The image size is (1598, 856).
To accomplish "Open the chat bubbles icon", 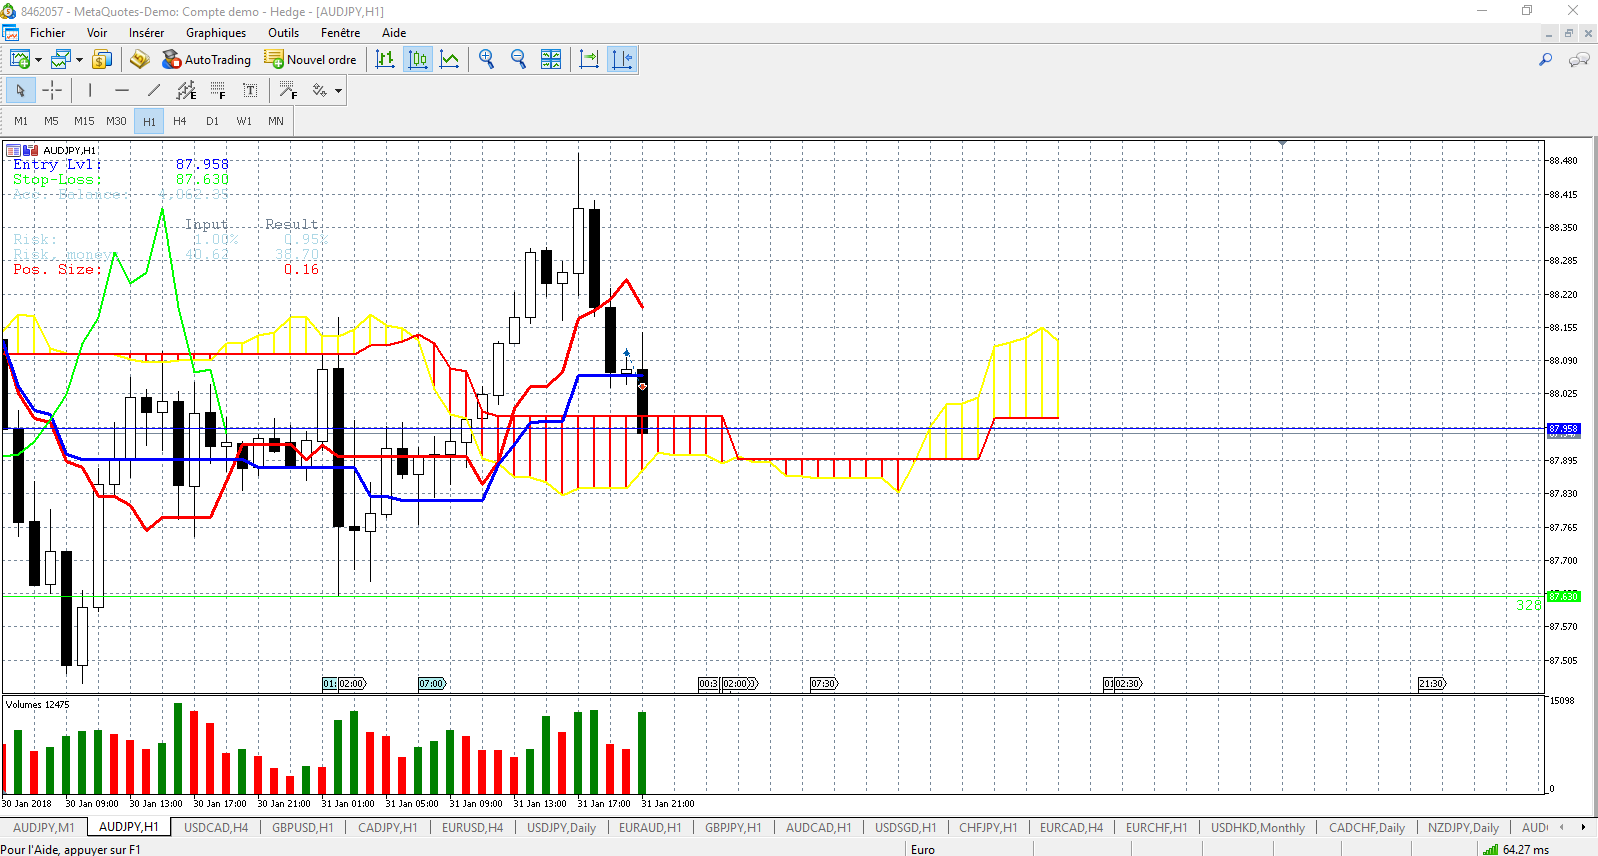I will pyautogui.click(x=1579, y=60).
